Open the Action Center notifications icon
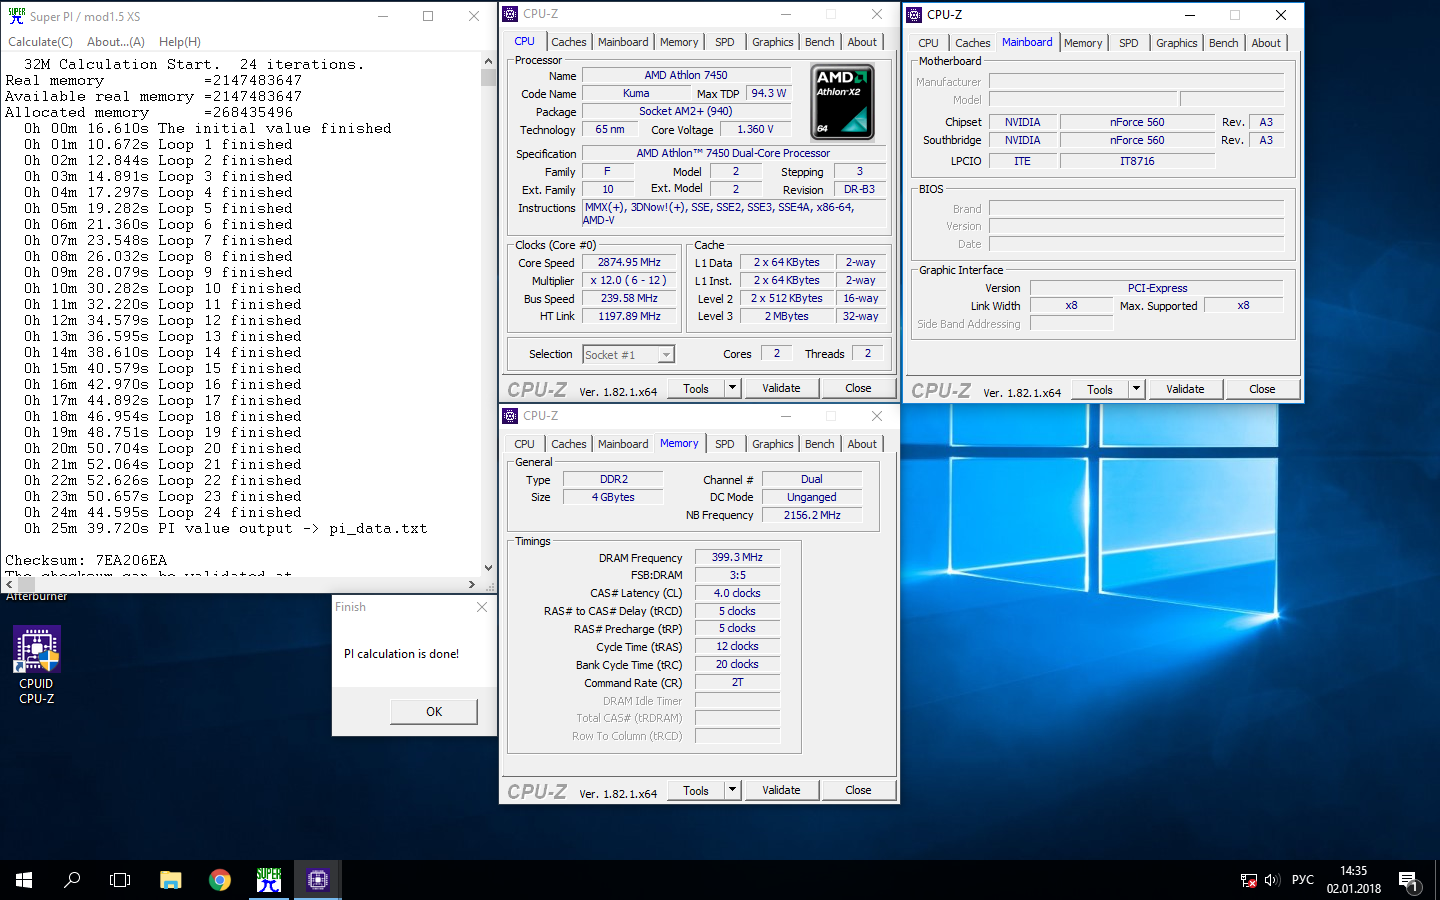Viewport: 1440px width, 900px height. tap(1409, 881)
